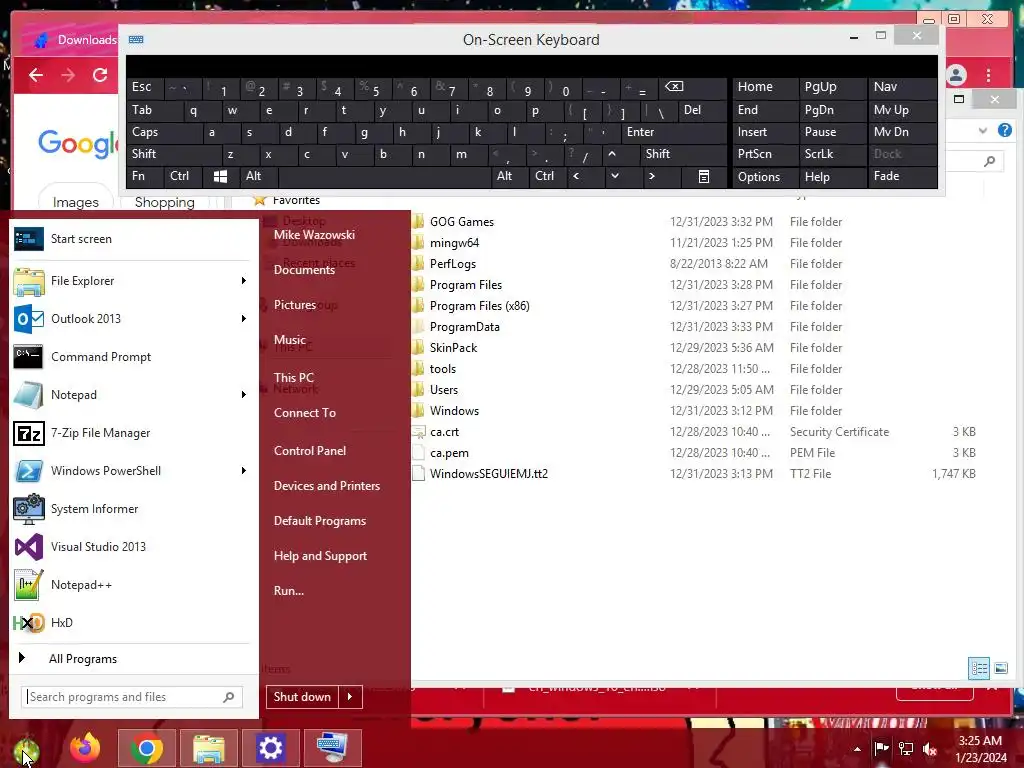
Task: Expand Explorer ribbon chevron
Action: tap(983, 130)
